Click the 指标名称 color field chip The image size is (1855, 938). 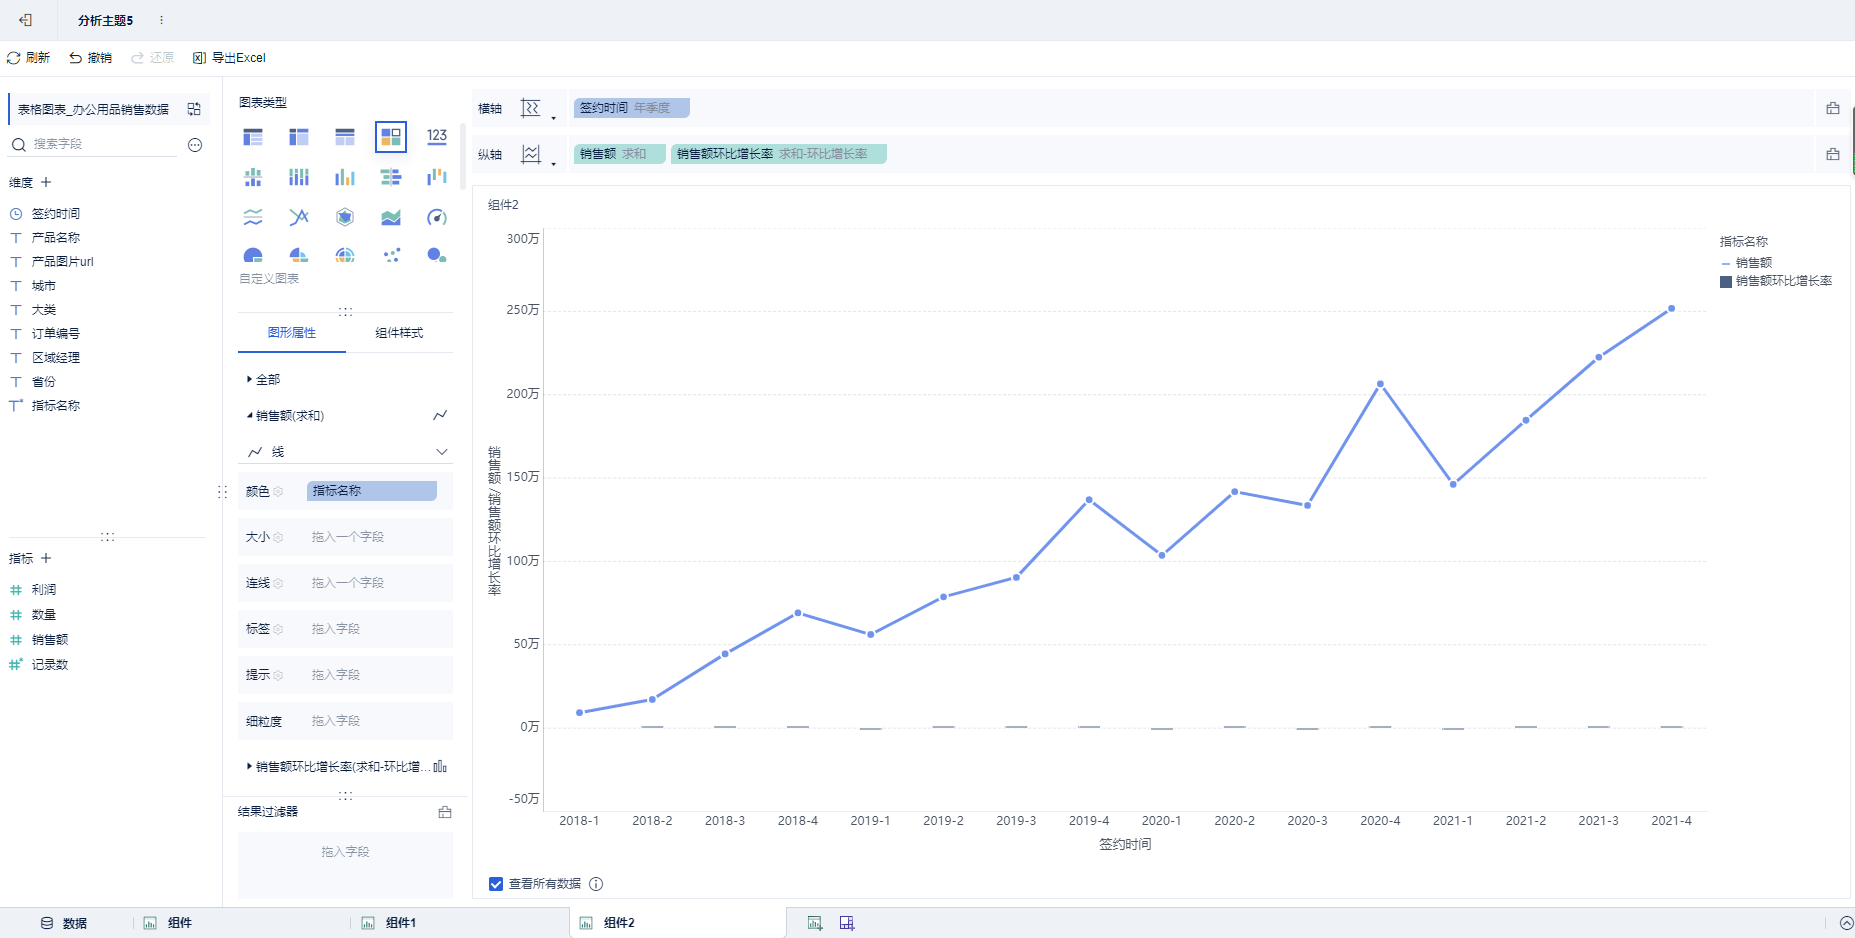pyautogui.click(x=371, y=491)
